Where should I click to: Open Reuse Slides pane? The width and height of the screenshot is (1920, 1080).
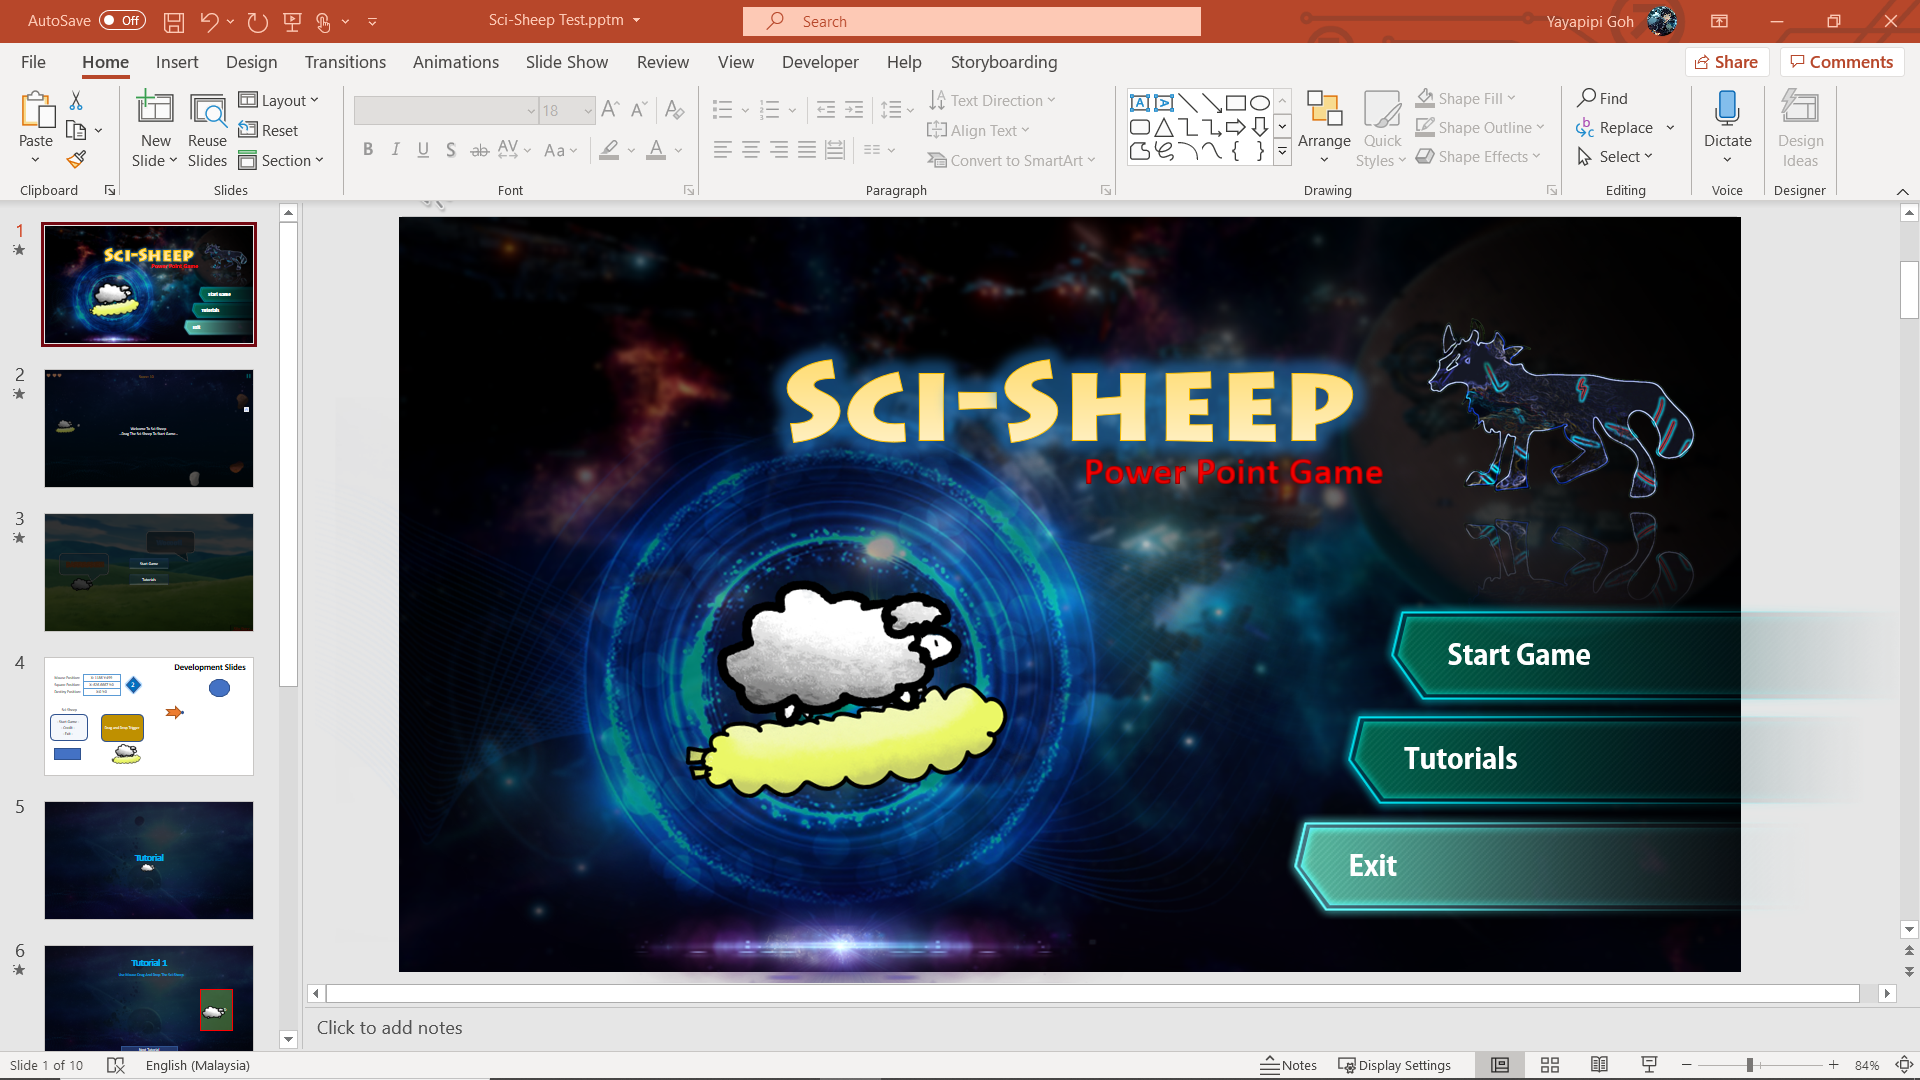(x=207, y=130)
